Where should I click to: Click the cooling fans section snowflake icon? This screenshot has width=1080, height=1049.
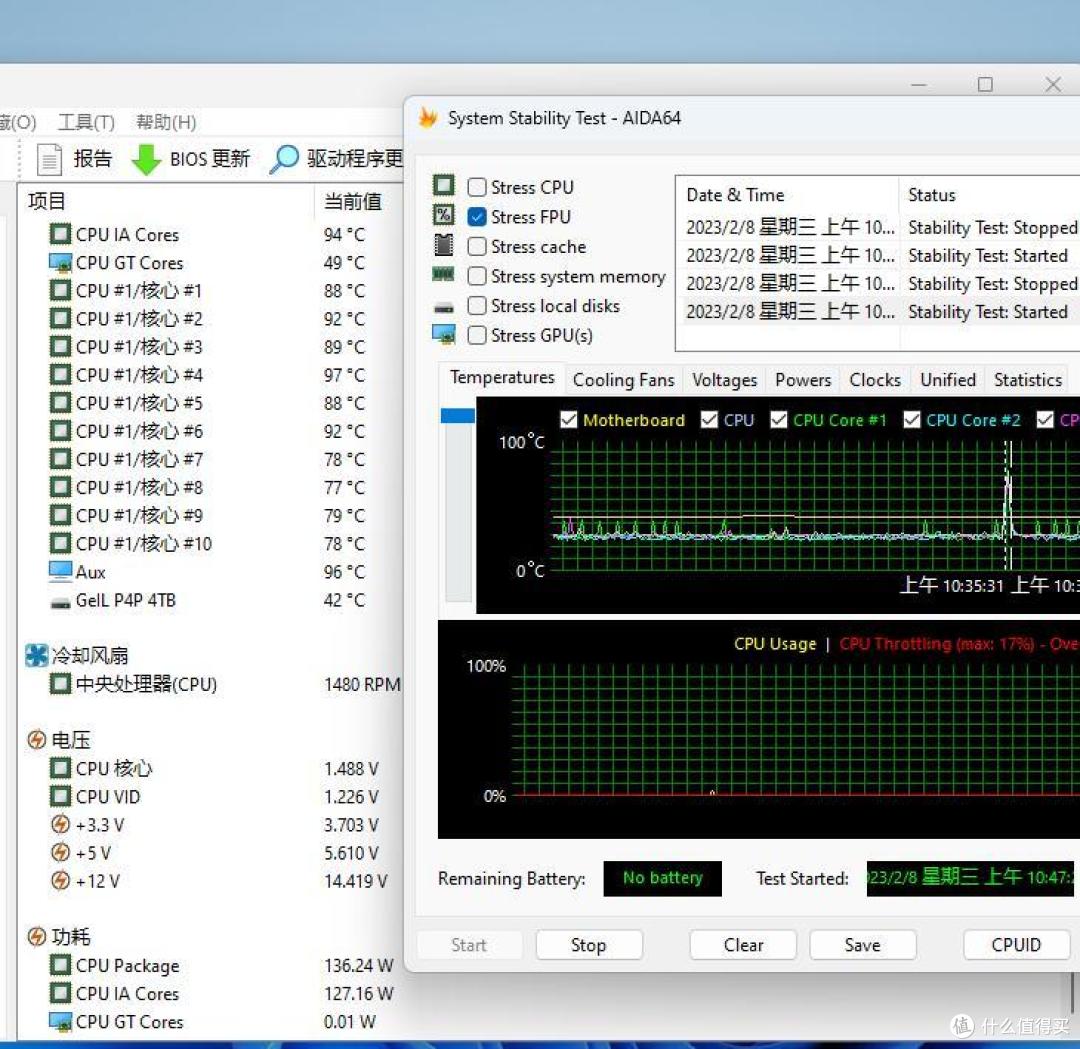(x=37, y=655)
